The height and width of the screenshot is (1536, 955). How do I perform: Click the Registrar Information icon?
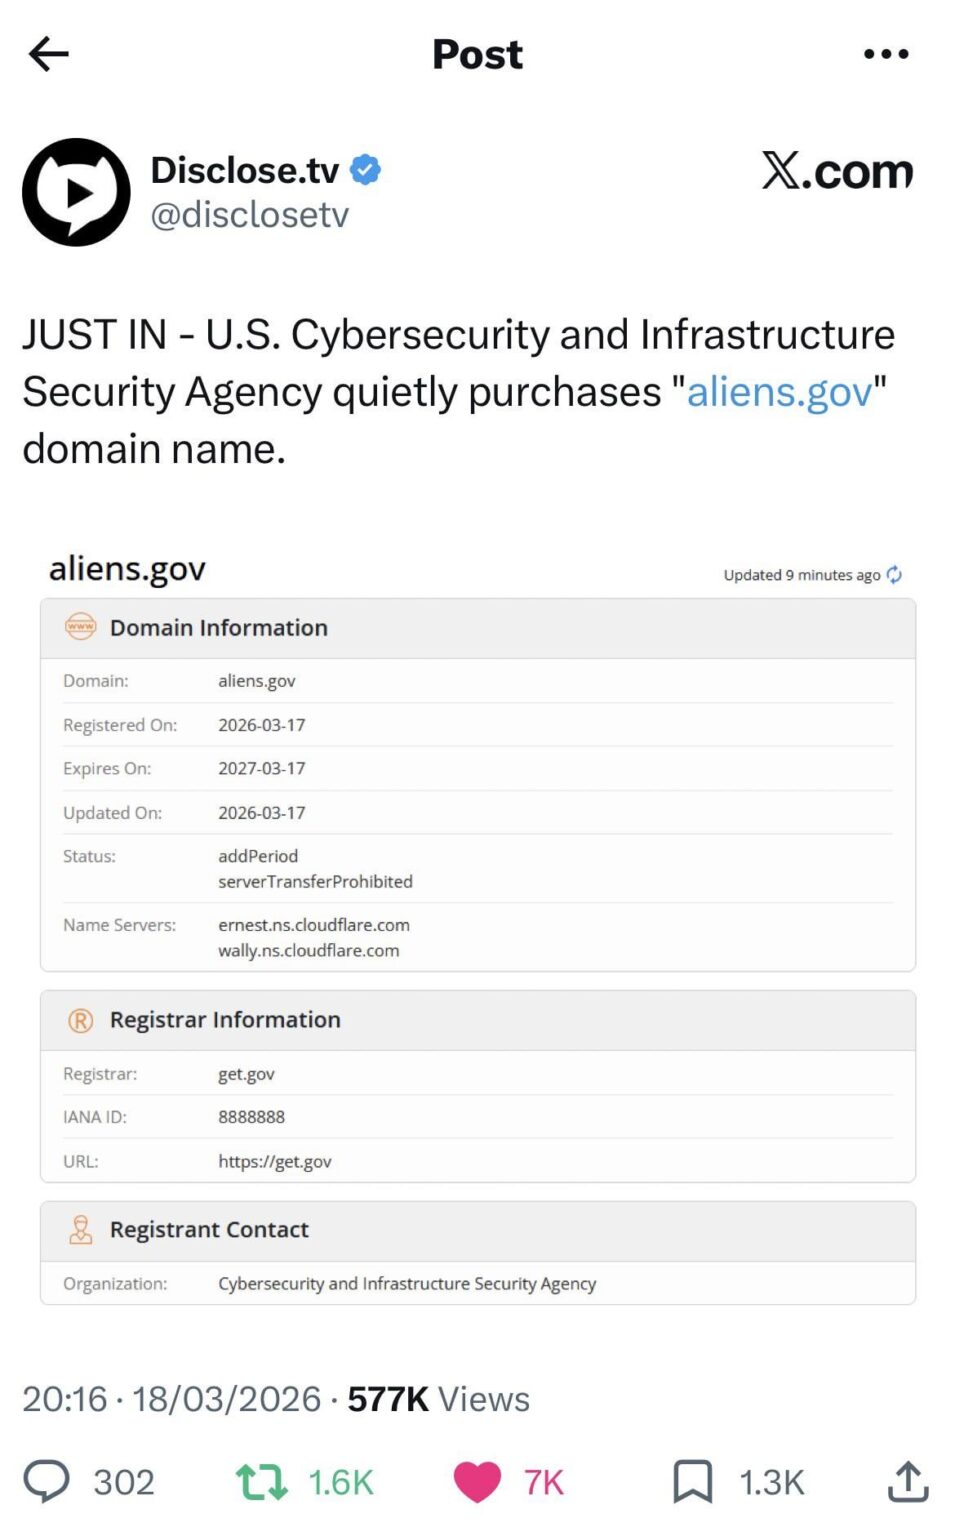80,1020
